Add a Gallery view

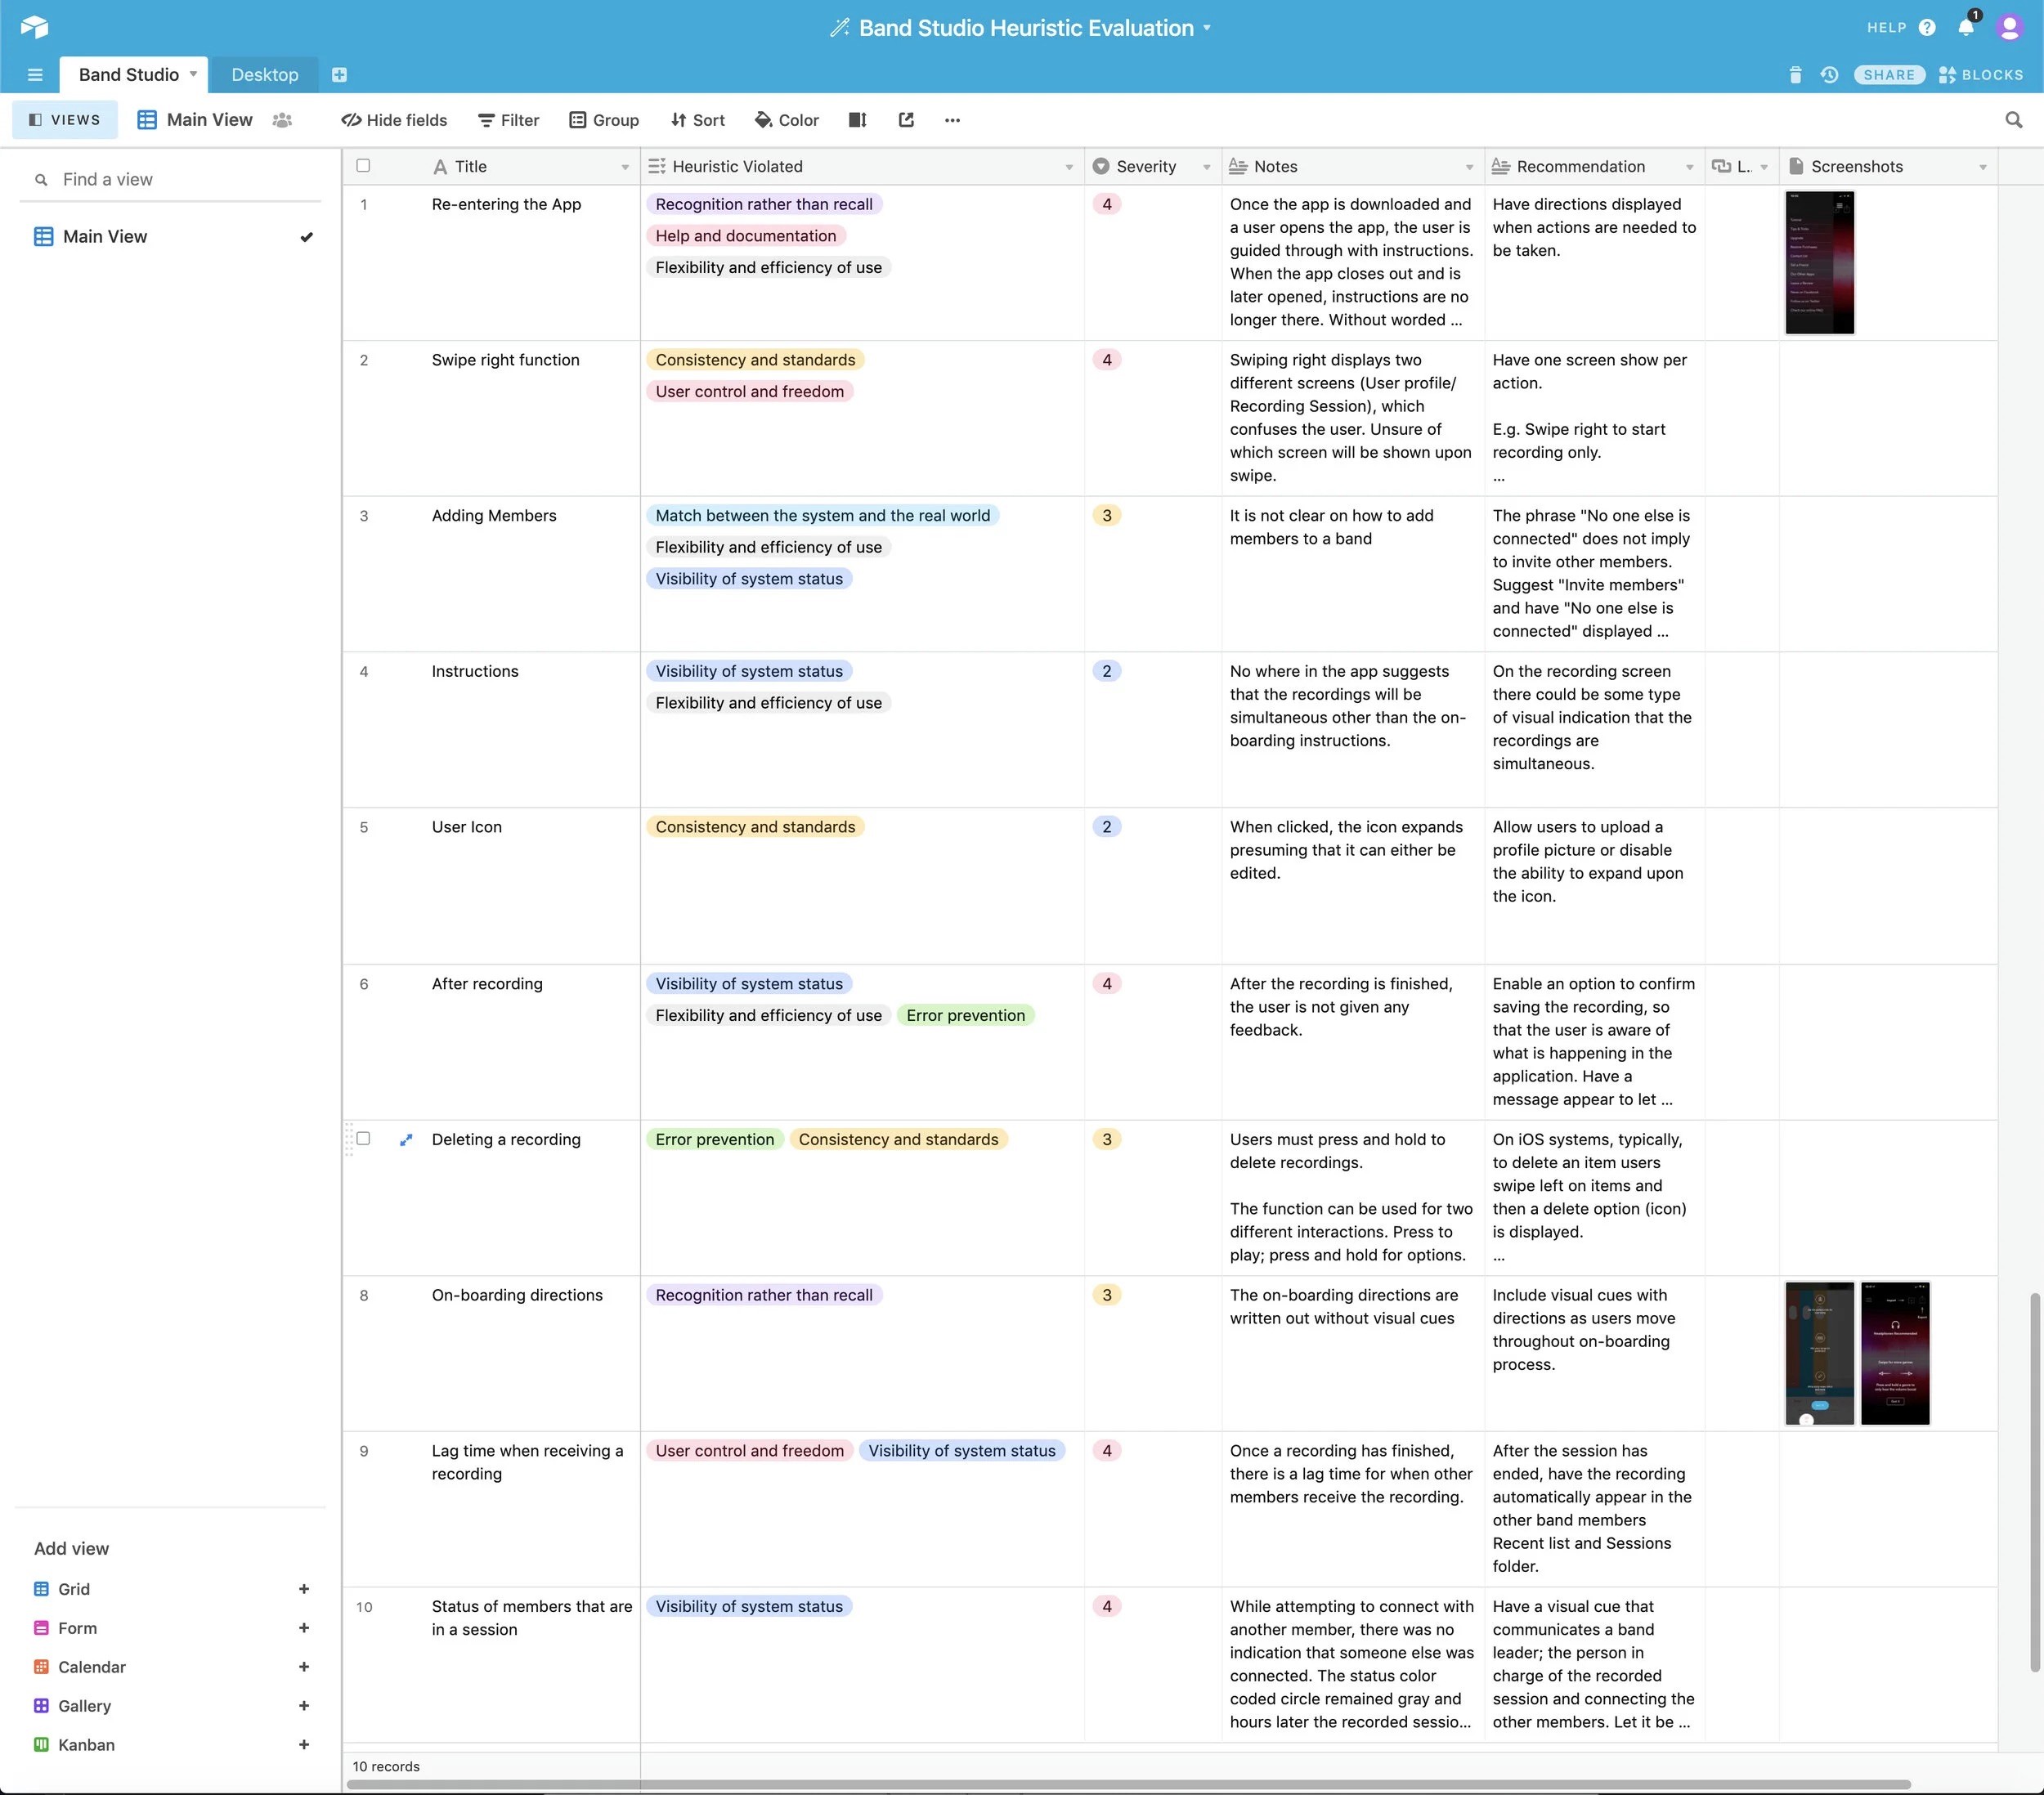(x=172, y=1706)
